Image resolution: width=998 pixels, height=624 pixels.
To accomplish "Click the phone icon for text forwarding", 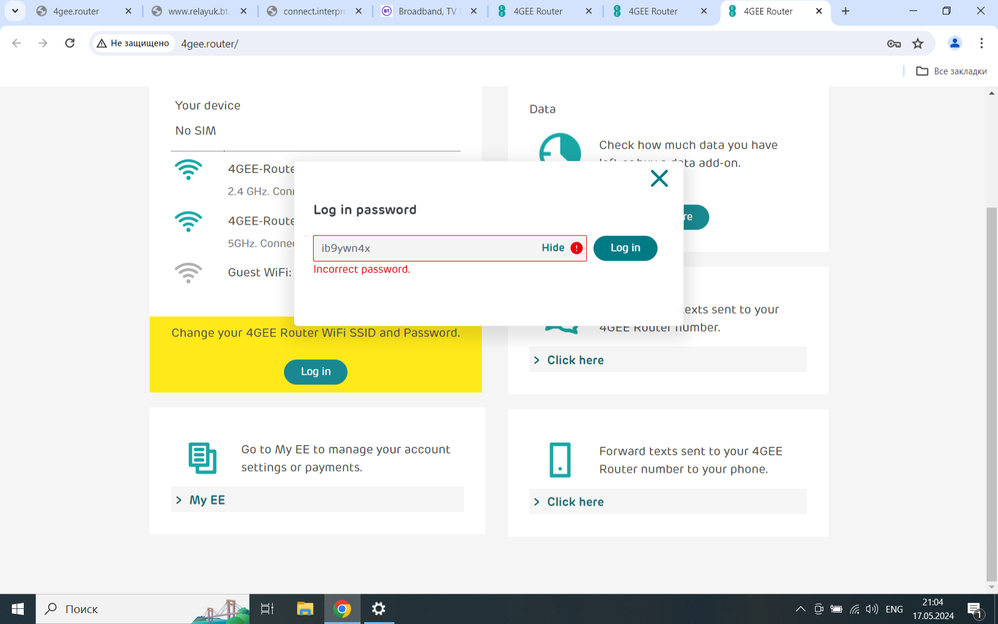I will click(559, 460).
